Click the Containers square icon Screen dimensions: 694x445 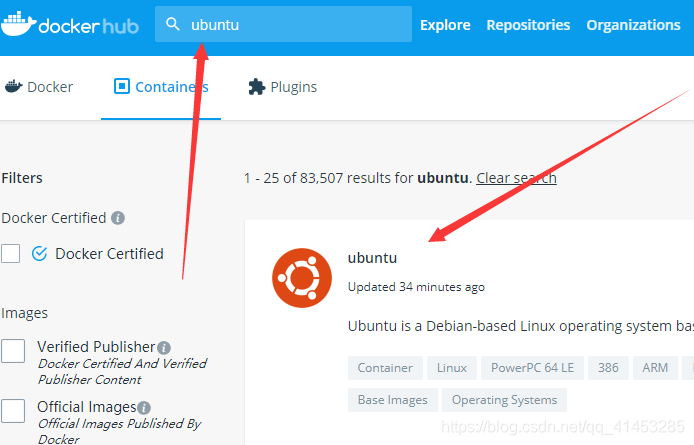122,86
